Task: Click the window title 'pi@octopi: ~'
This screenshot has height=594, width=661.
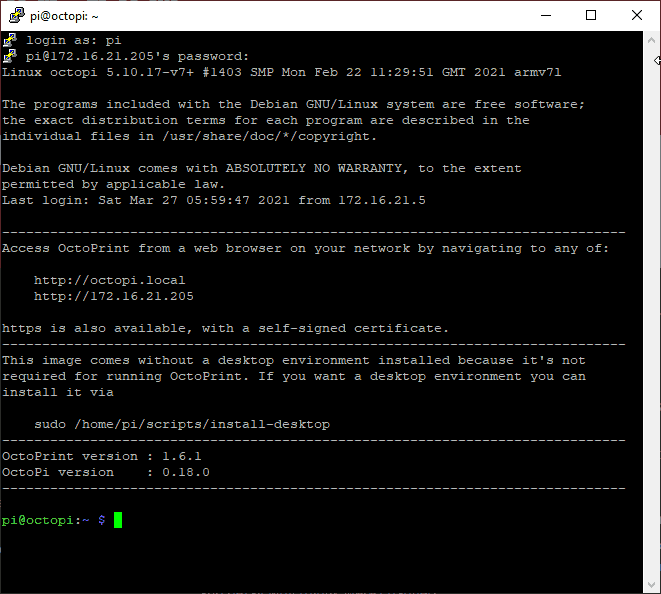Action: tap(64, 16)
